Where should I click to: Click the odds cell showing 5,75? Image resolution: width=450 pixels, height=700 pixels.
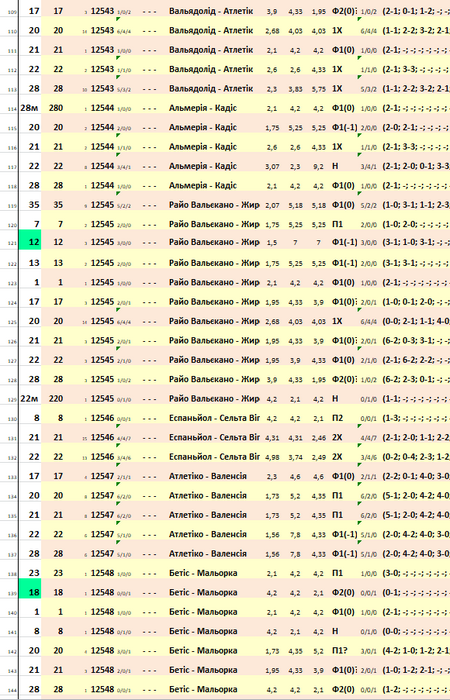319,89
